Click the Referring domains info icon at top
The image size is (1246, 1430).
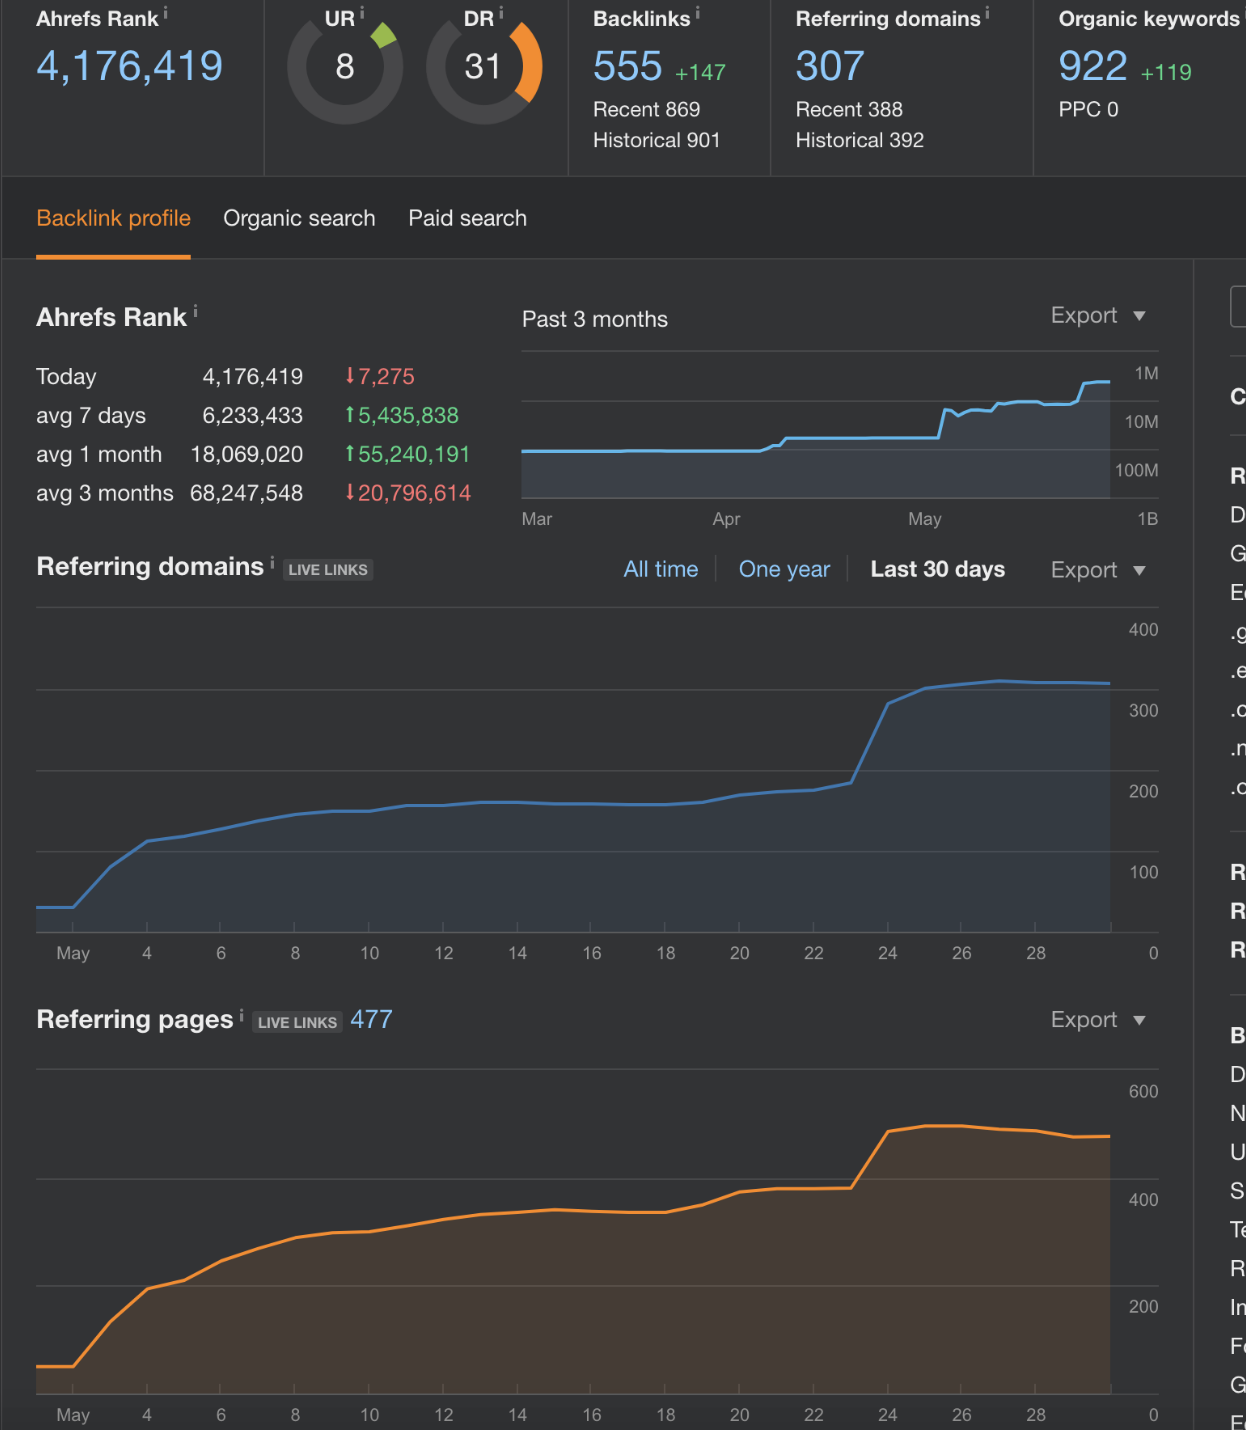pyautogui.click(x=988, y=14)
